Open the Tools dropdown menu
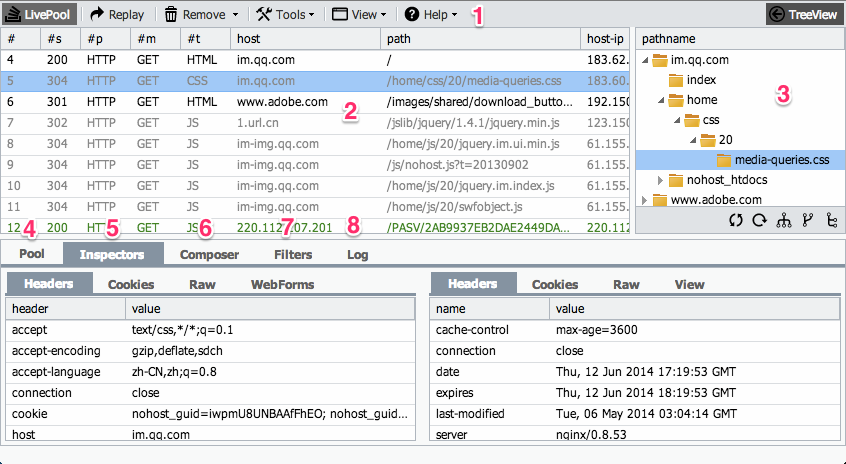 point(285,15)
